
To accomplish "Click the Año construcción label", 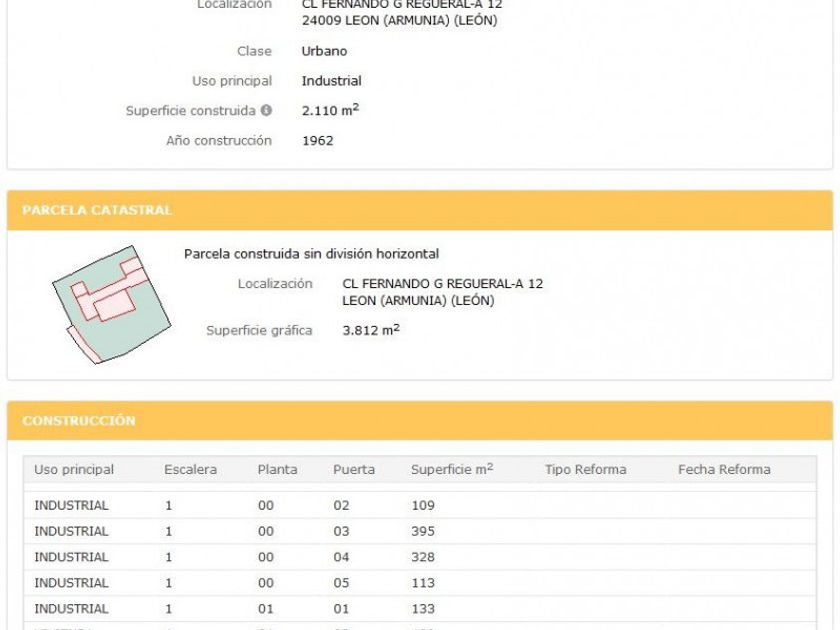I will (219, 141).
